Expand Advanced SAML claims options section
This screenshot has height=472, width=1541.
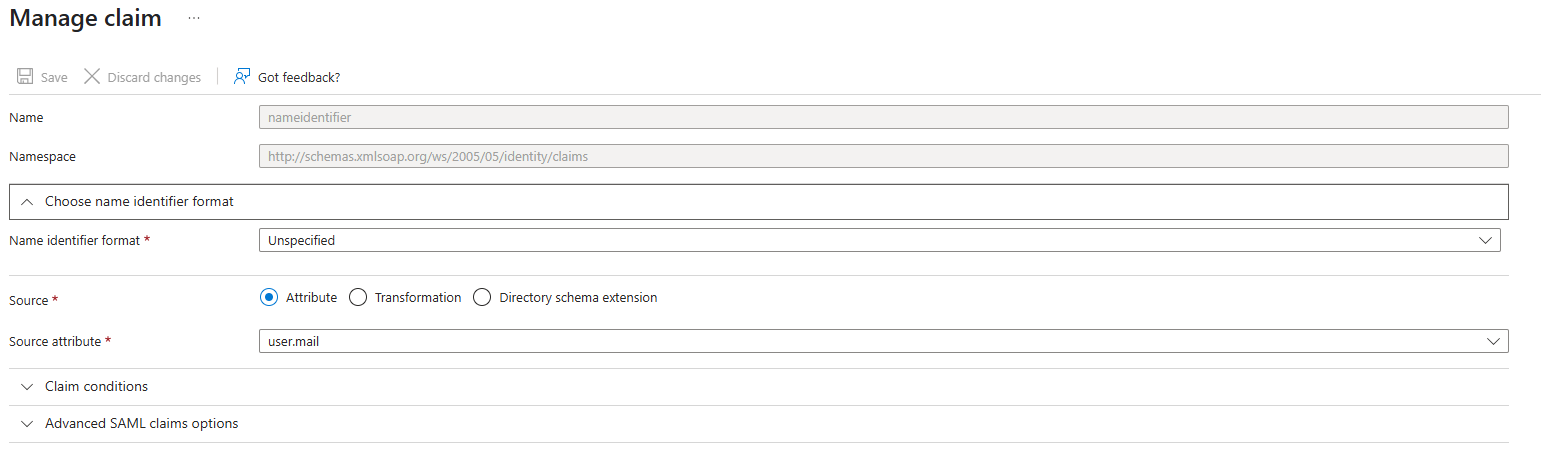point(759,424)
